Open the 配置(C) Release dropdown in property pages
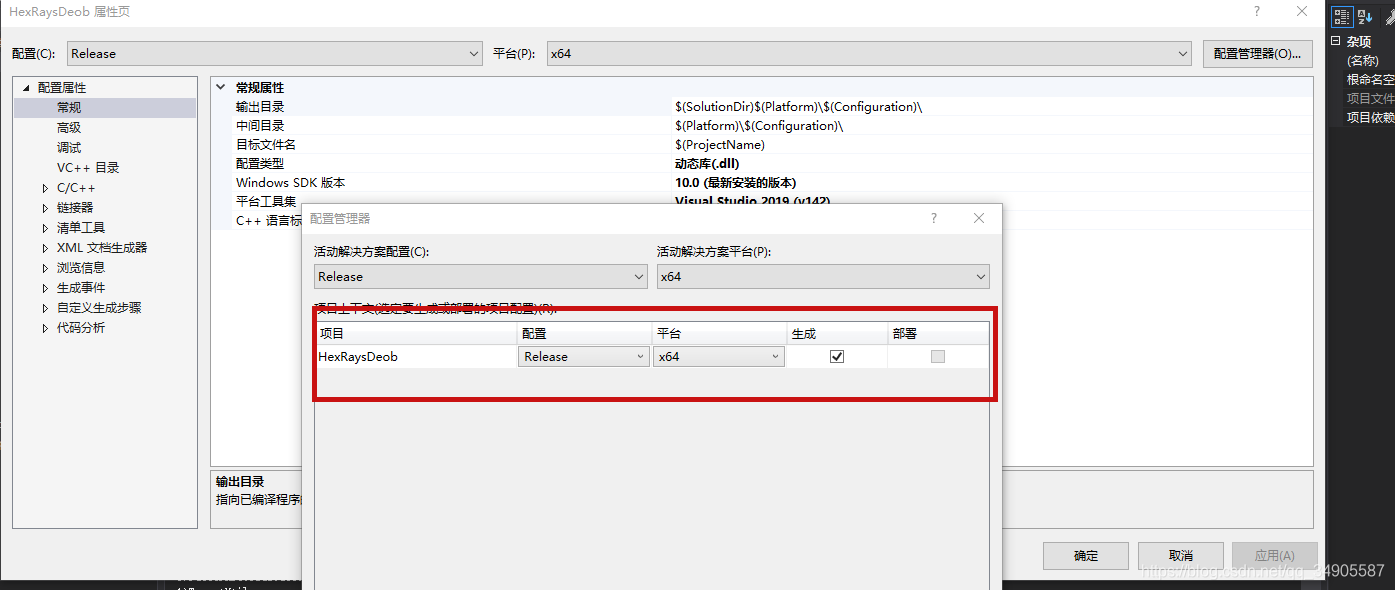This screenshot has height=590, width=1395. [x=275, y=54]
